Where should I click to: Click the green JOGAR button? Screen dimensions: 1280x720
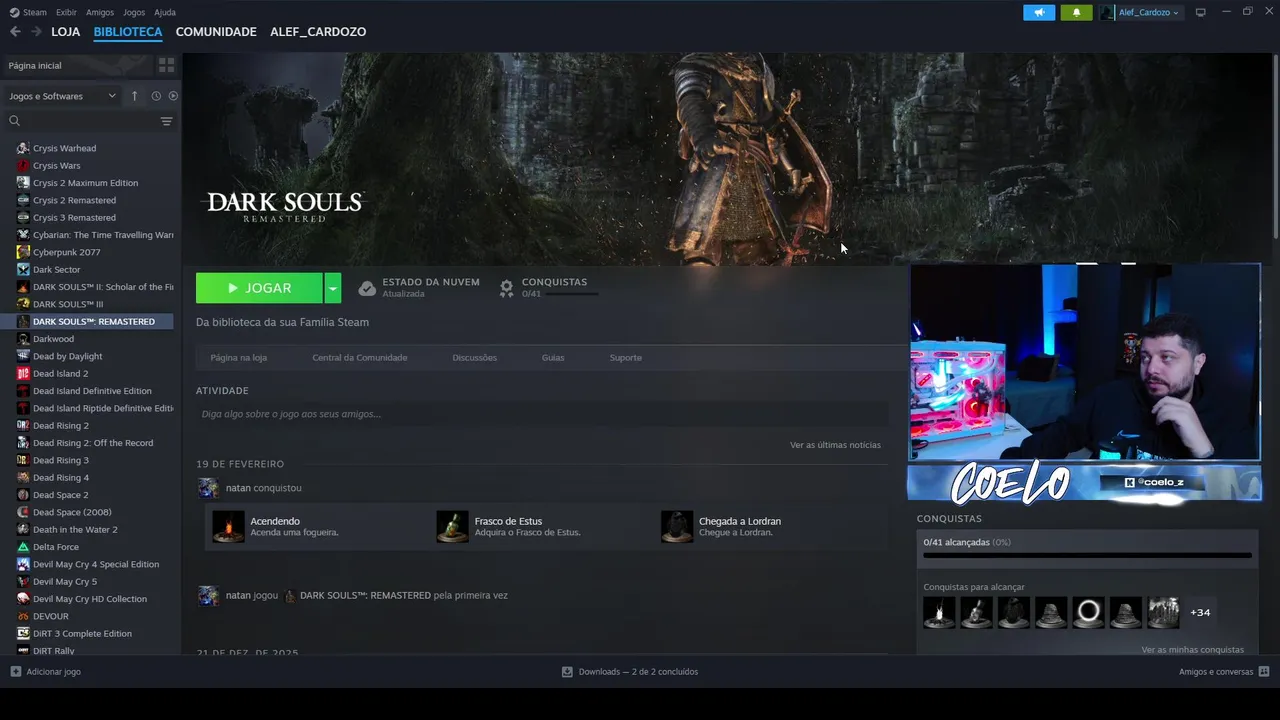[259, 288]
